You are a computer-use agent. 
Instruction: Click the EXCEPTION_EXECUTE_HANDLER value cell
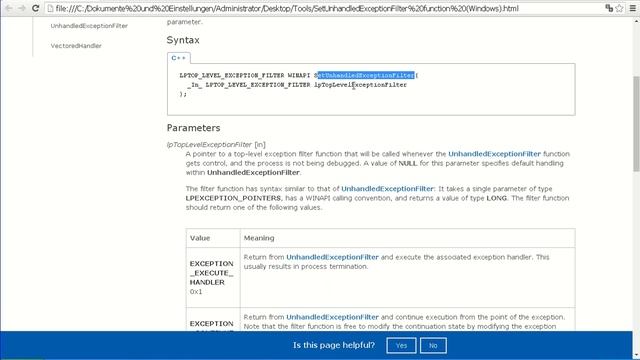(x=213, y=278)
